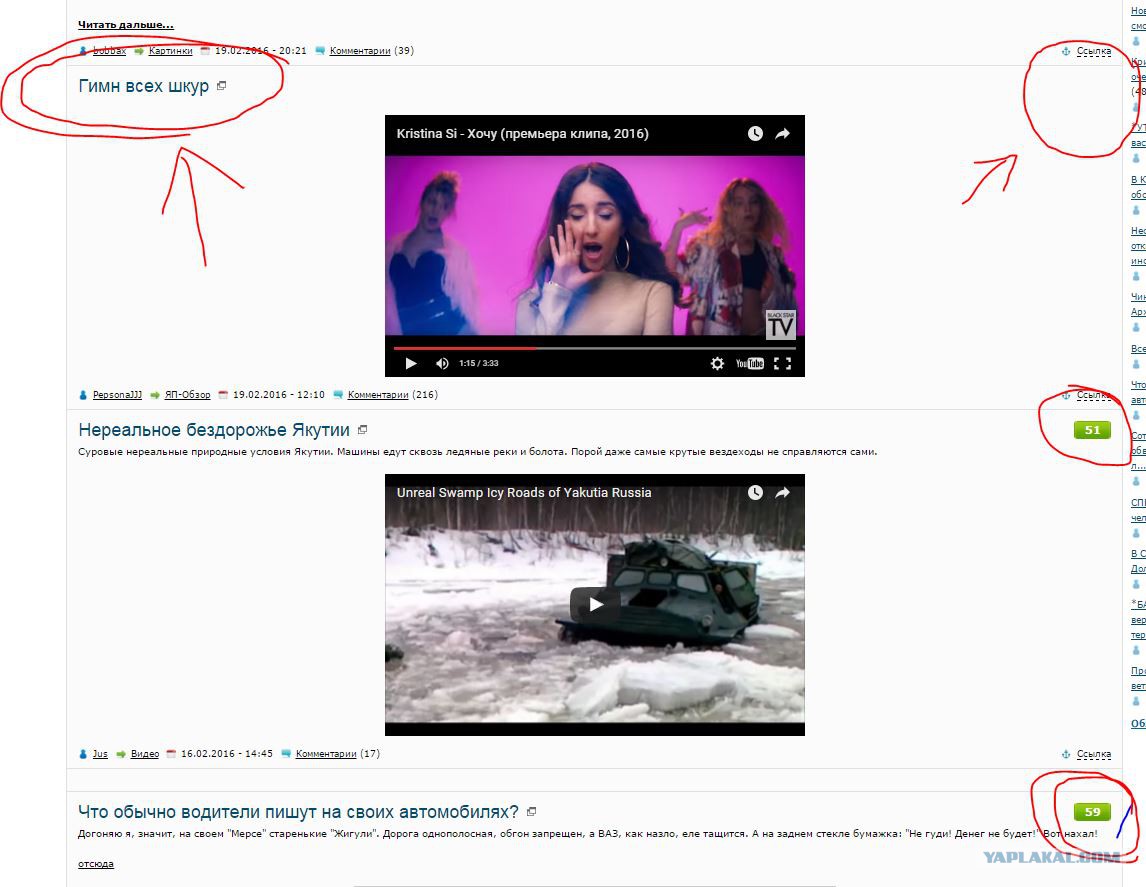Click the Black Star TV logo on the video

pyautogui.click(x=781, y=324)
